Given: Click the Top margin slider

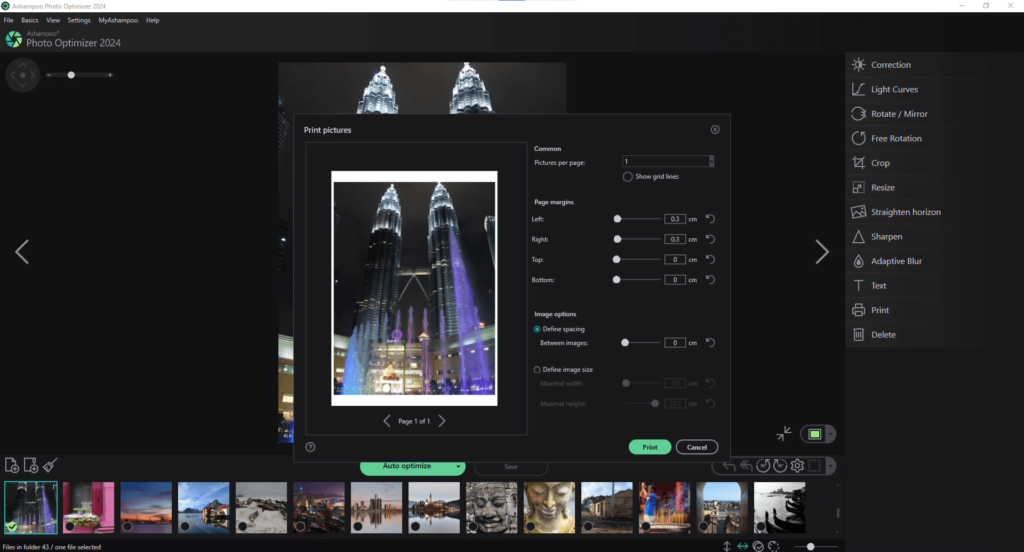Looking at the screenshot, I should pyautogui.click(x=637, y=259).
